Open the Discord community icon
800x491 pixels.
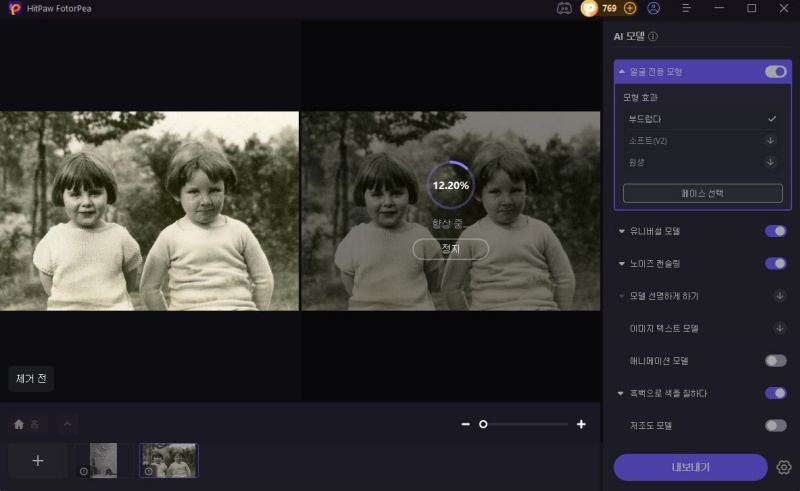point(565,8)
